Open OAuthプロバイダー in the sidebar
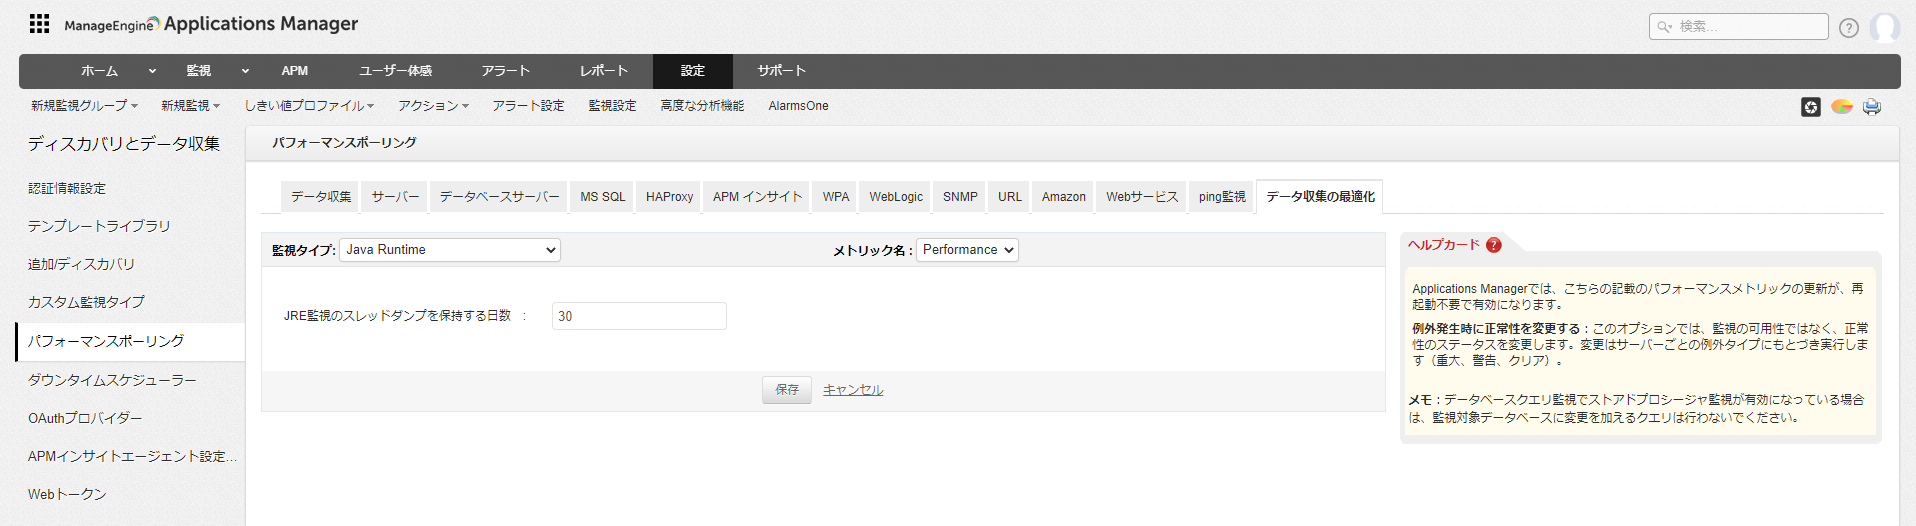Viewport: 1916px width, 526px height. click(x=85, y=418)
